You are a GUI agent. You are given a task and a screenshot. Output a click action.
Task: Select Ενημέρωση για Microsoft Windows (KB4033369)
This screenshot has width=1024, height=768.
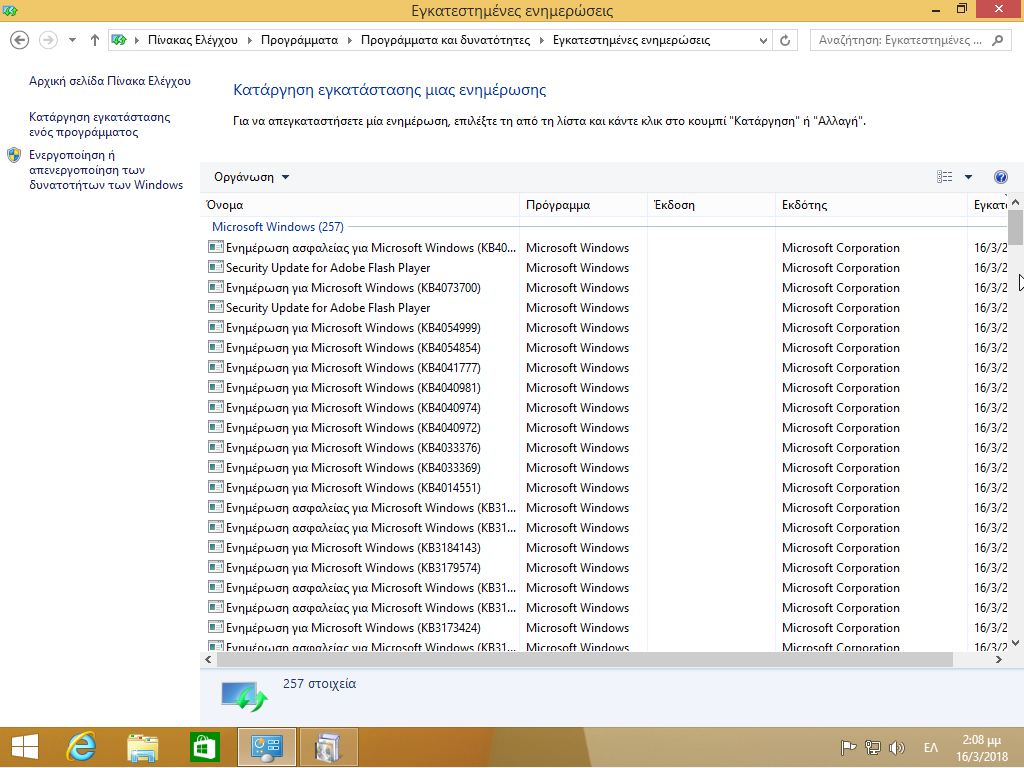click(353, 468)
